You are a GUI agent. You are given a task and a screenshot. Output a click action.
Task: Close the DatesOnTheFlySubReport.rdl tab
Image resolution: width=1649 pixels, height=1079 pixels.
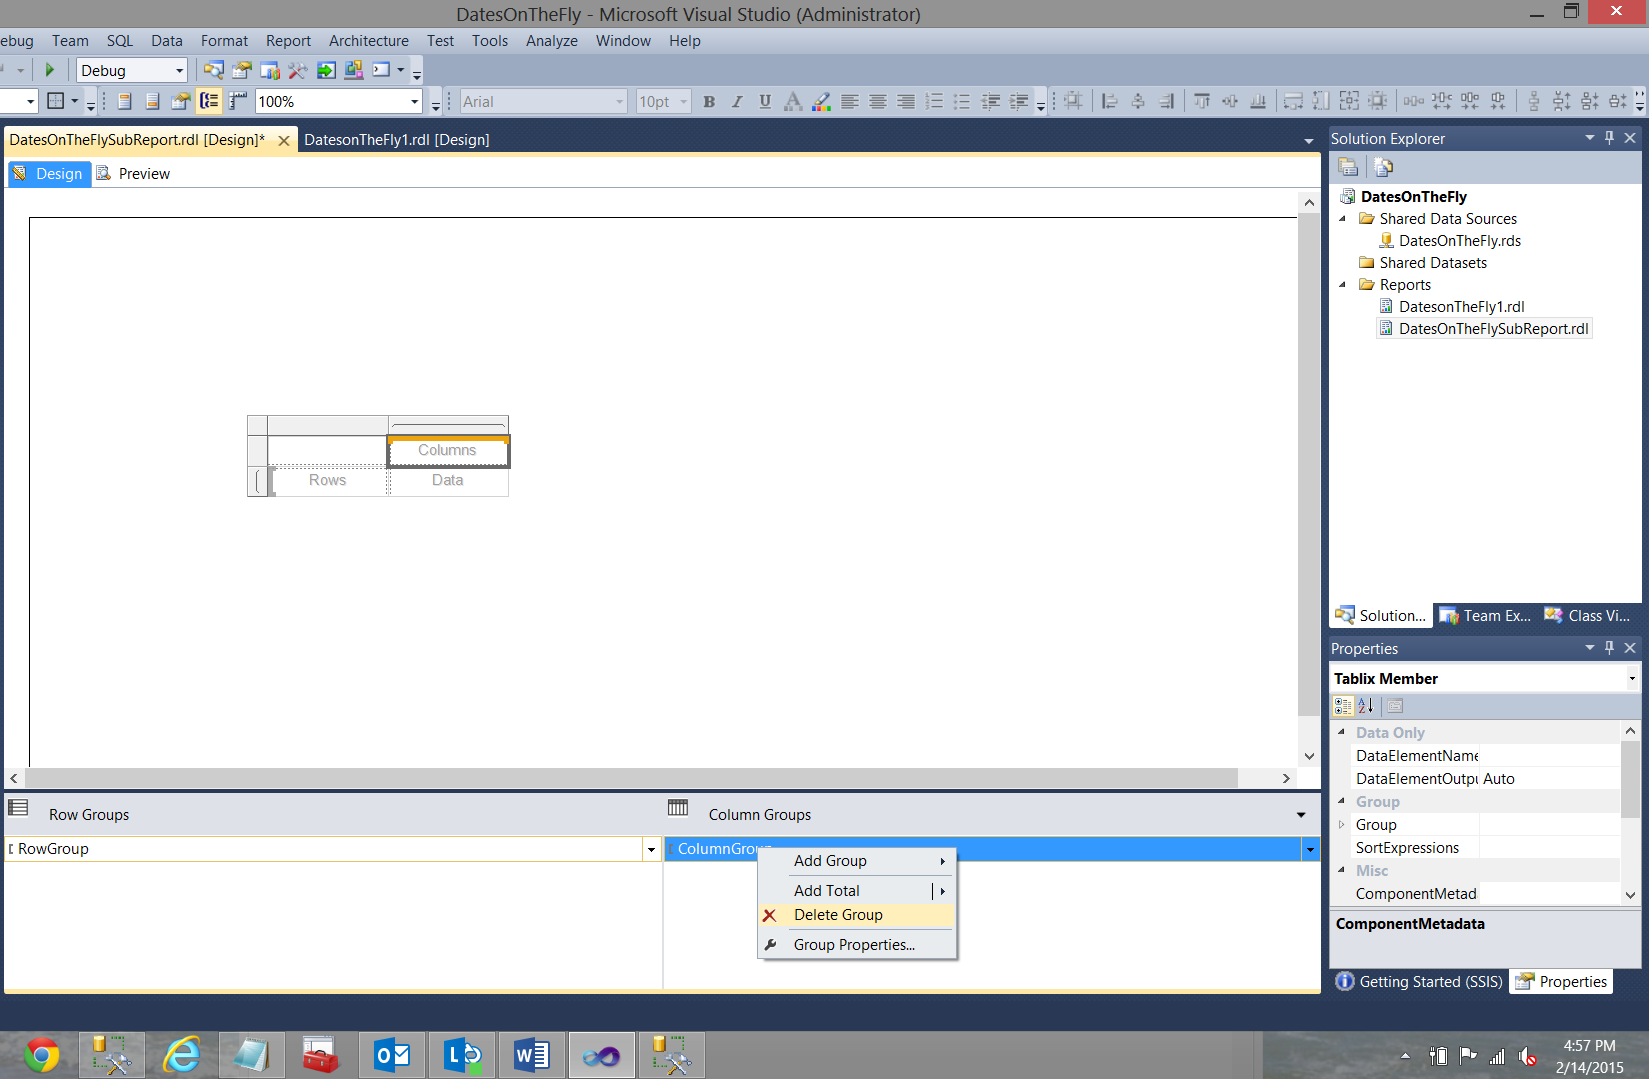pos(284,141)
